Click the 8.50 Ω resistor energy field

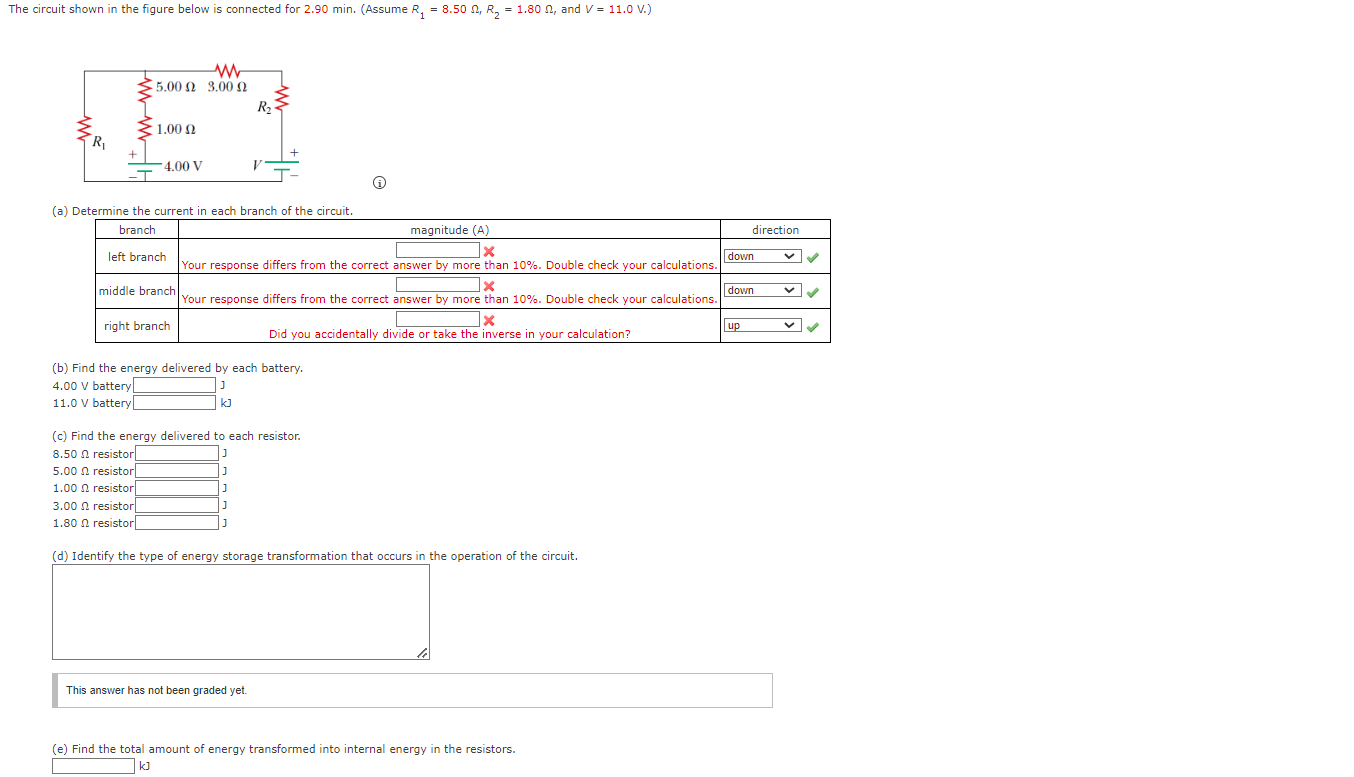click(x=176, y=453)
